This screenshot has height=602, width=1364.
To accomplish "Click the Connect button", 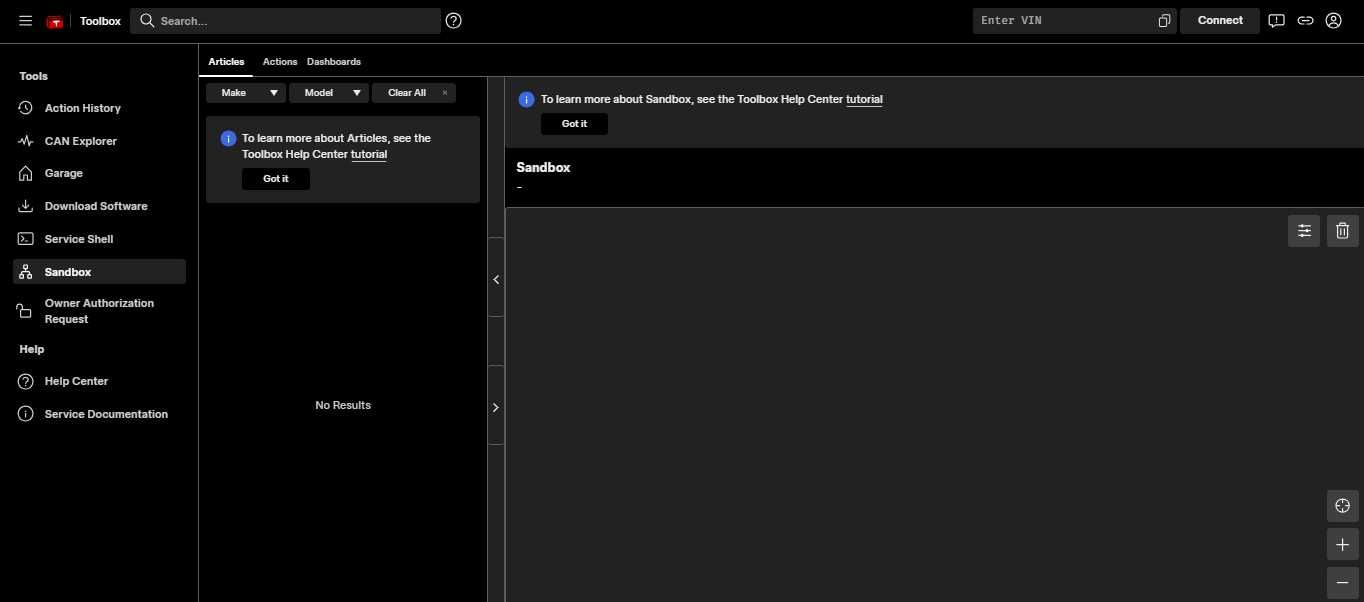I will [x=1220, y=20].
